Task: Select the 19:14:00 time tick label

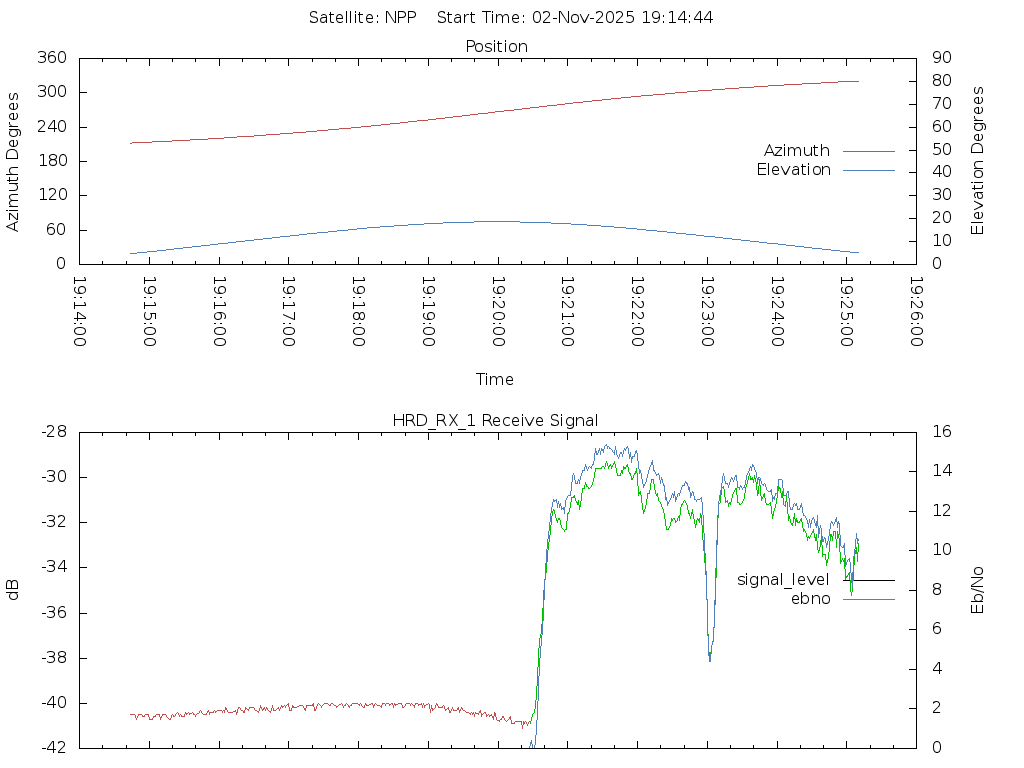Action: 79,312
